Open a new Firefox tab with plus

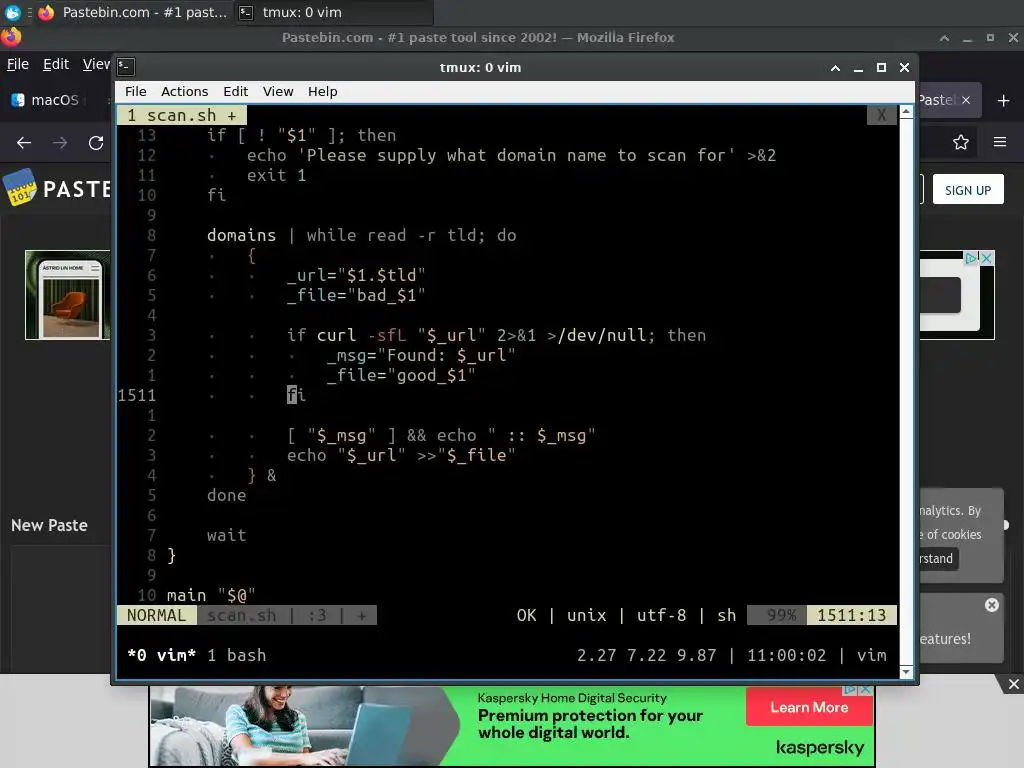point(1004,101)
